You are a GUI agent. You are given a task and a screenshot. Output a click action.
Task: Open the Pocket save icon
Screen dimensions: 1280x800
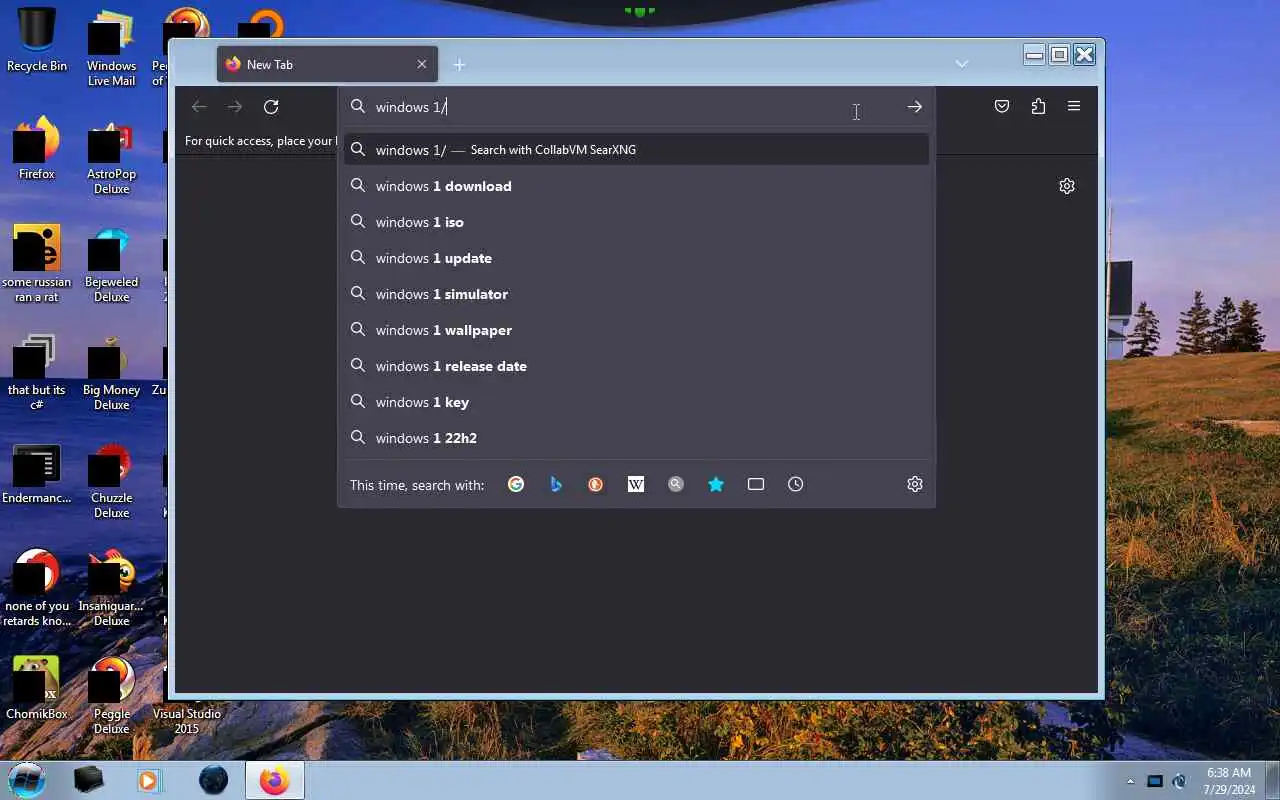[x=1002, y=106]
